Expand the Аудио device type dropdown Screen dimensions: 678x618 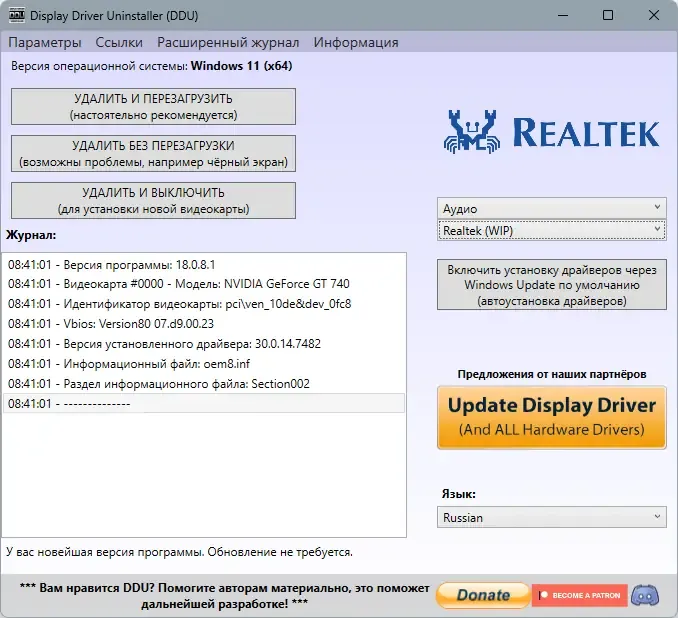[551, 208]
